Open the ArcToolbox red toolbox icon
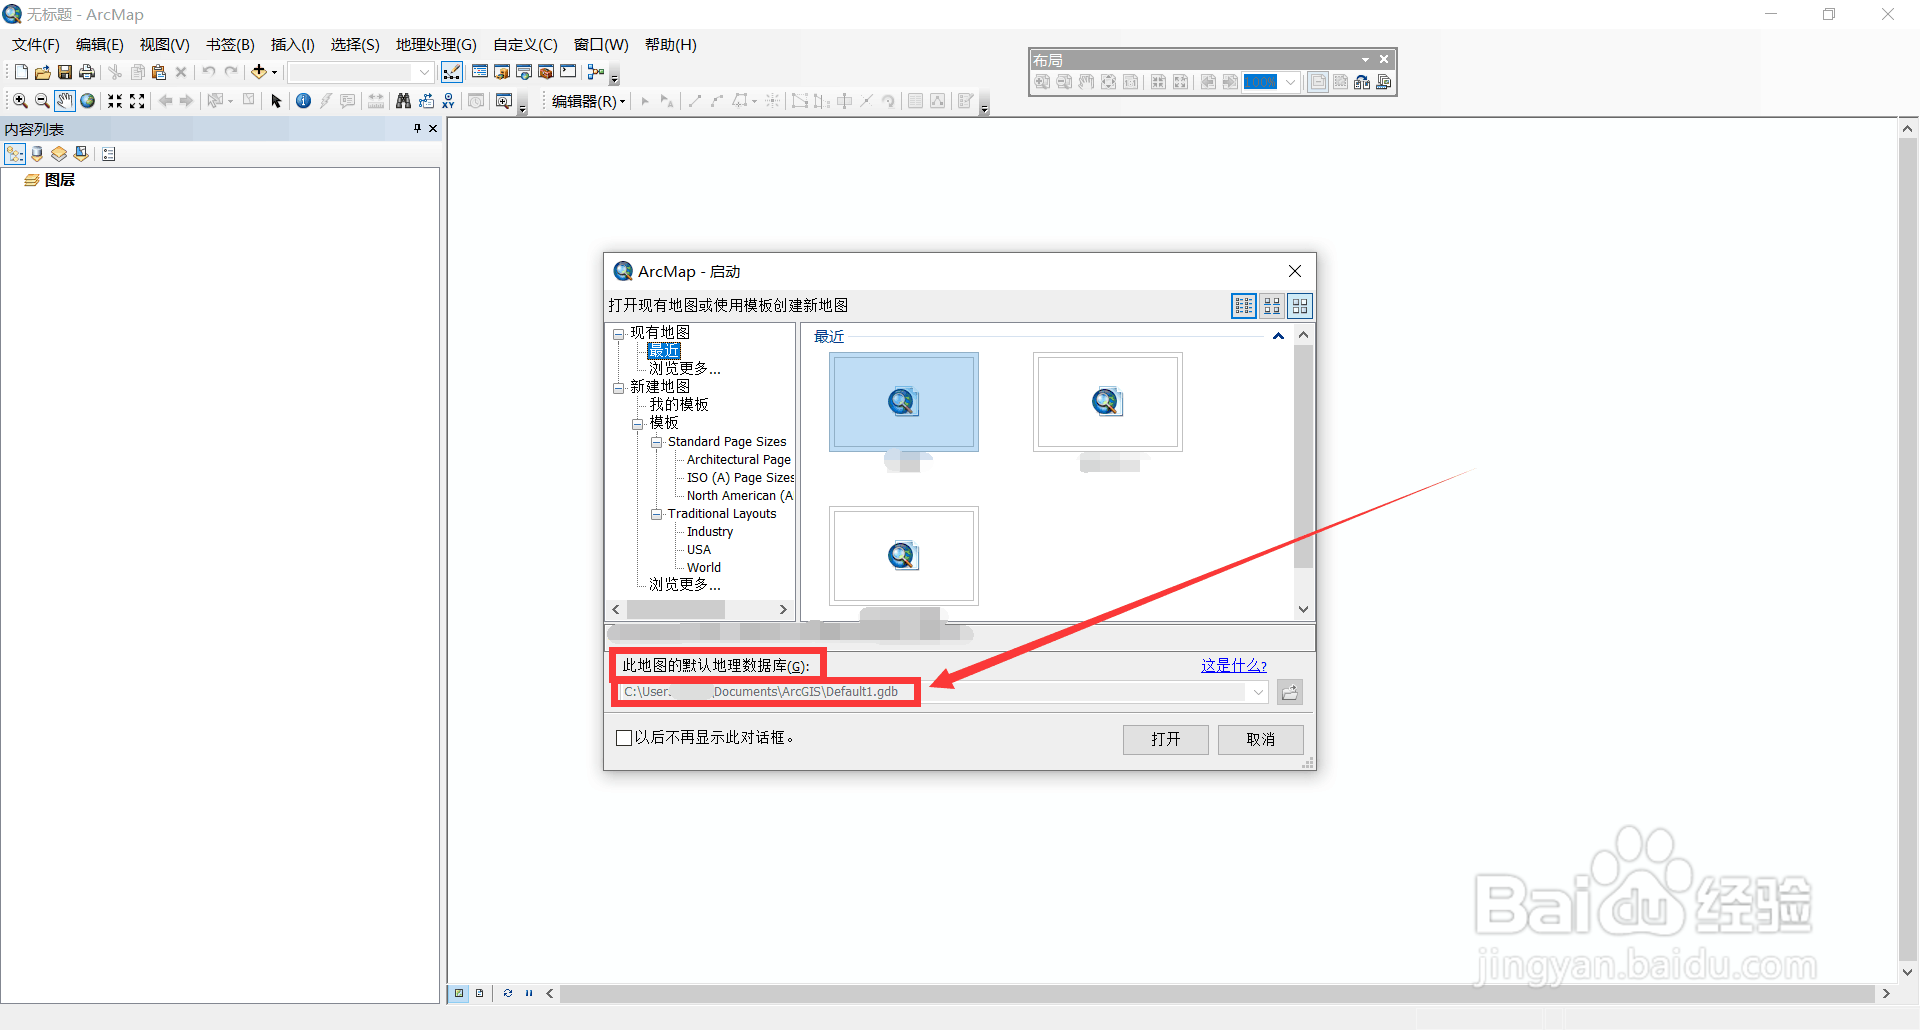Screen dimensions: 1920x1030 [546, 72]
